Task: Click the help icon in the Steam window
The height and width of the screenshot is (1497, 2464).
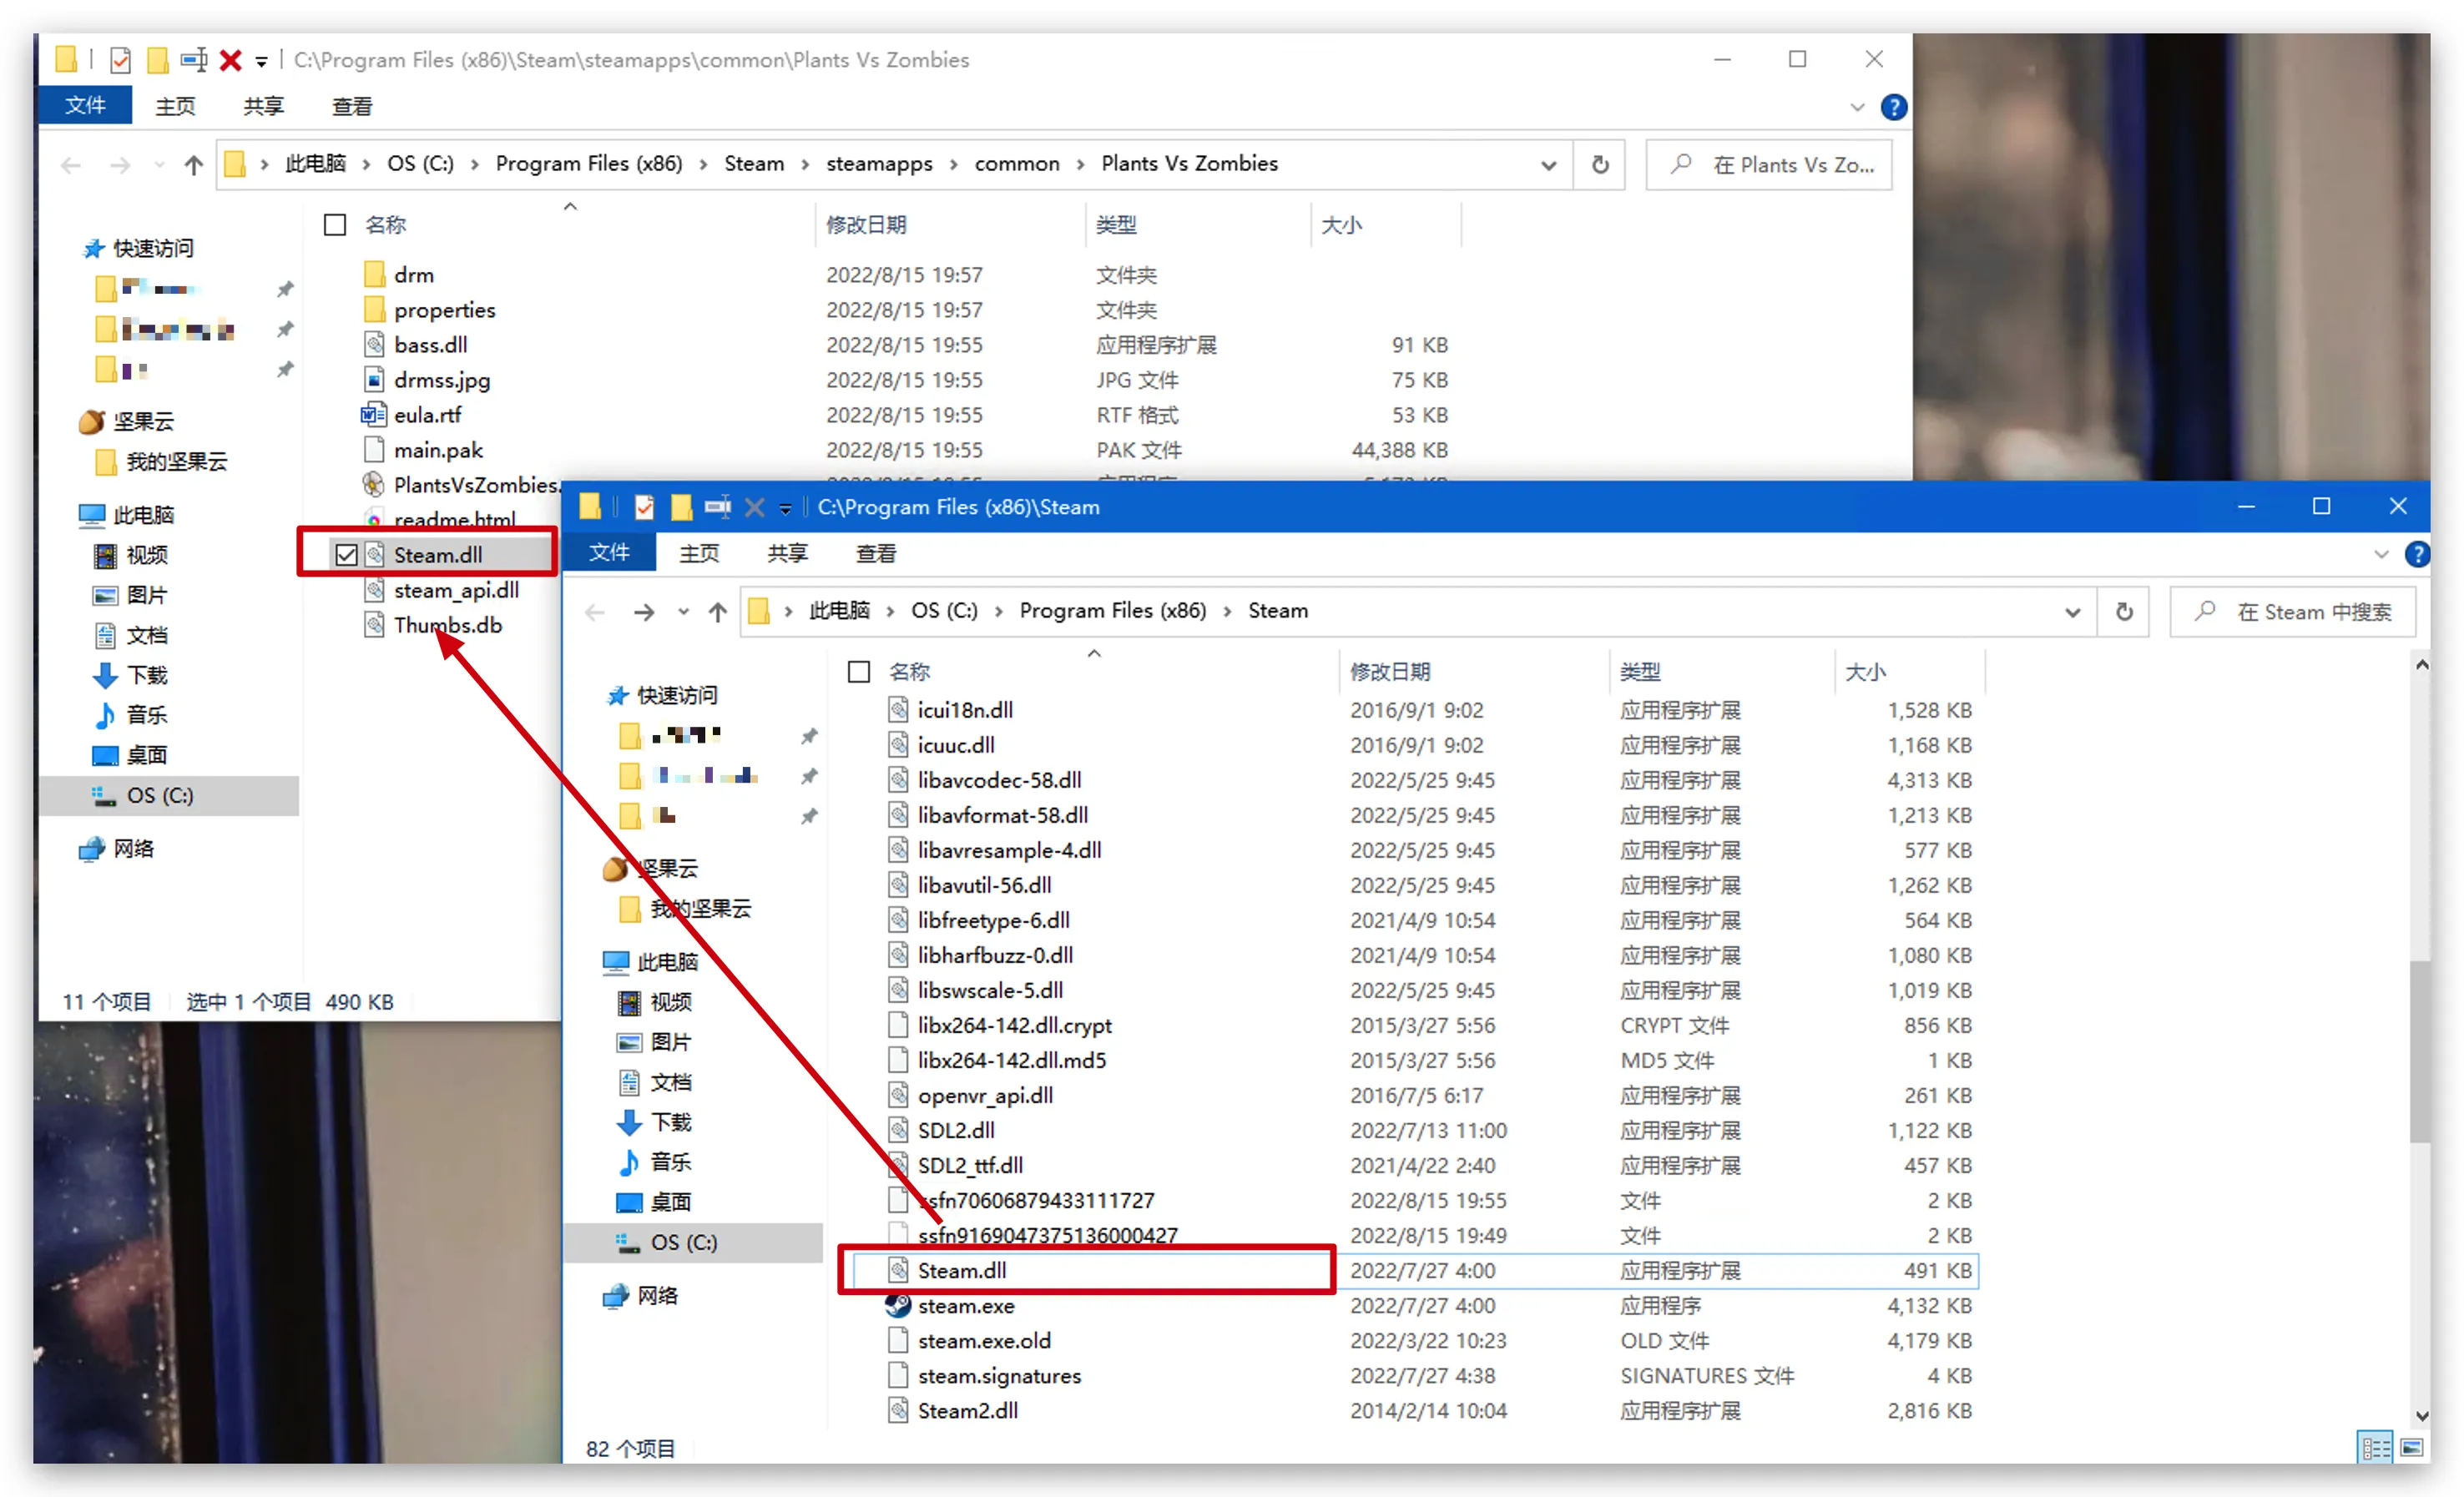Action: click(x=2417, y=554)
